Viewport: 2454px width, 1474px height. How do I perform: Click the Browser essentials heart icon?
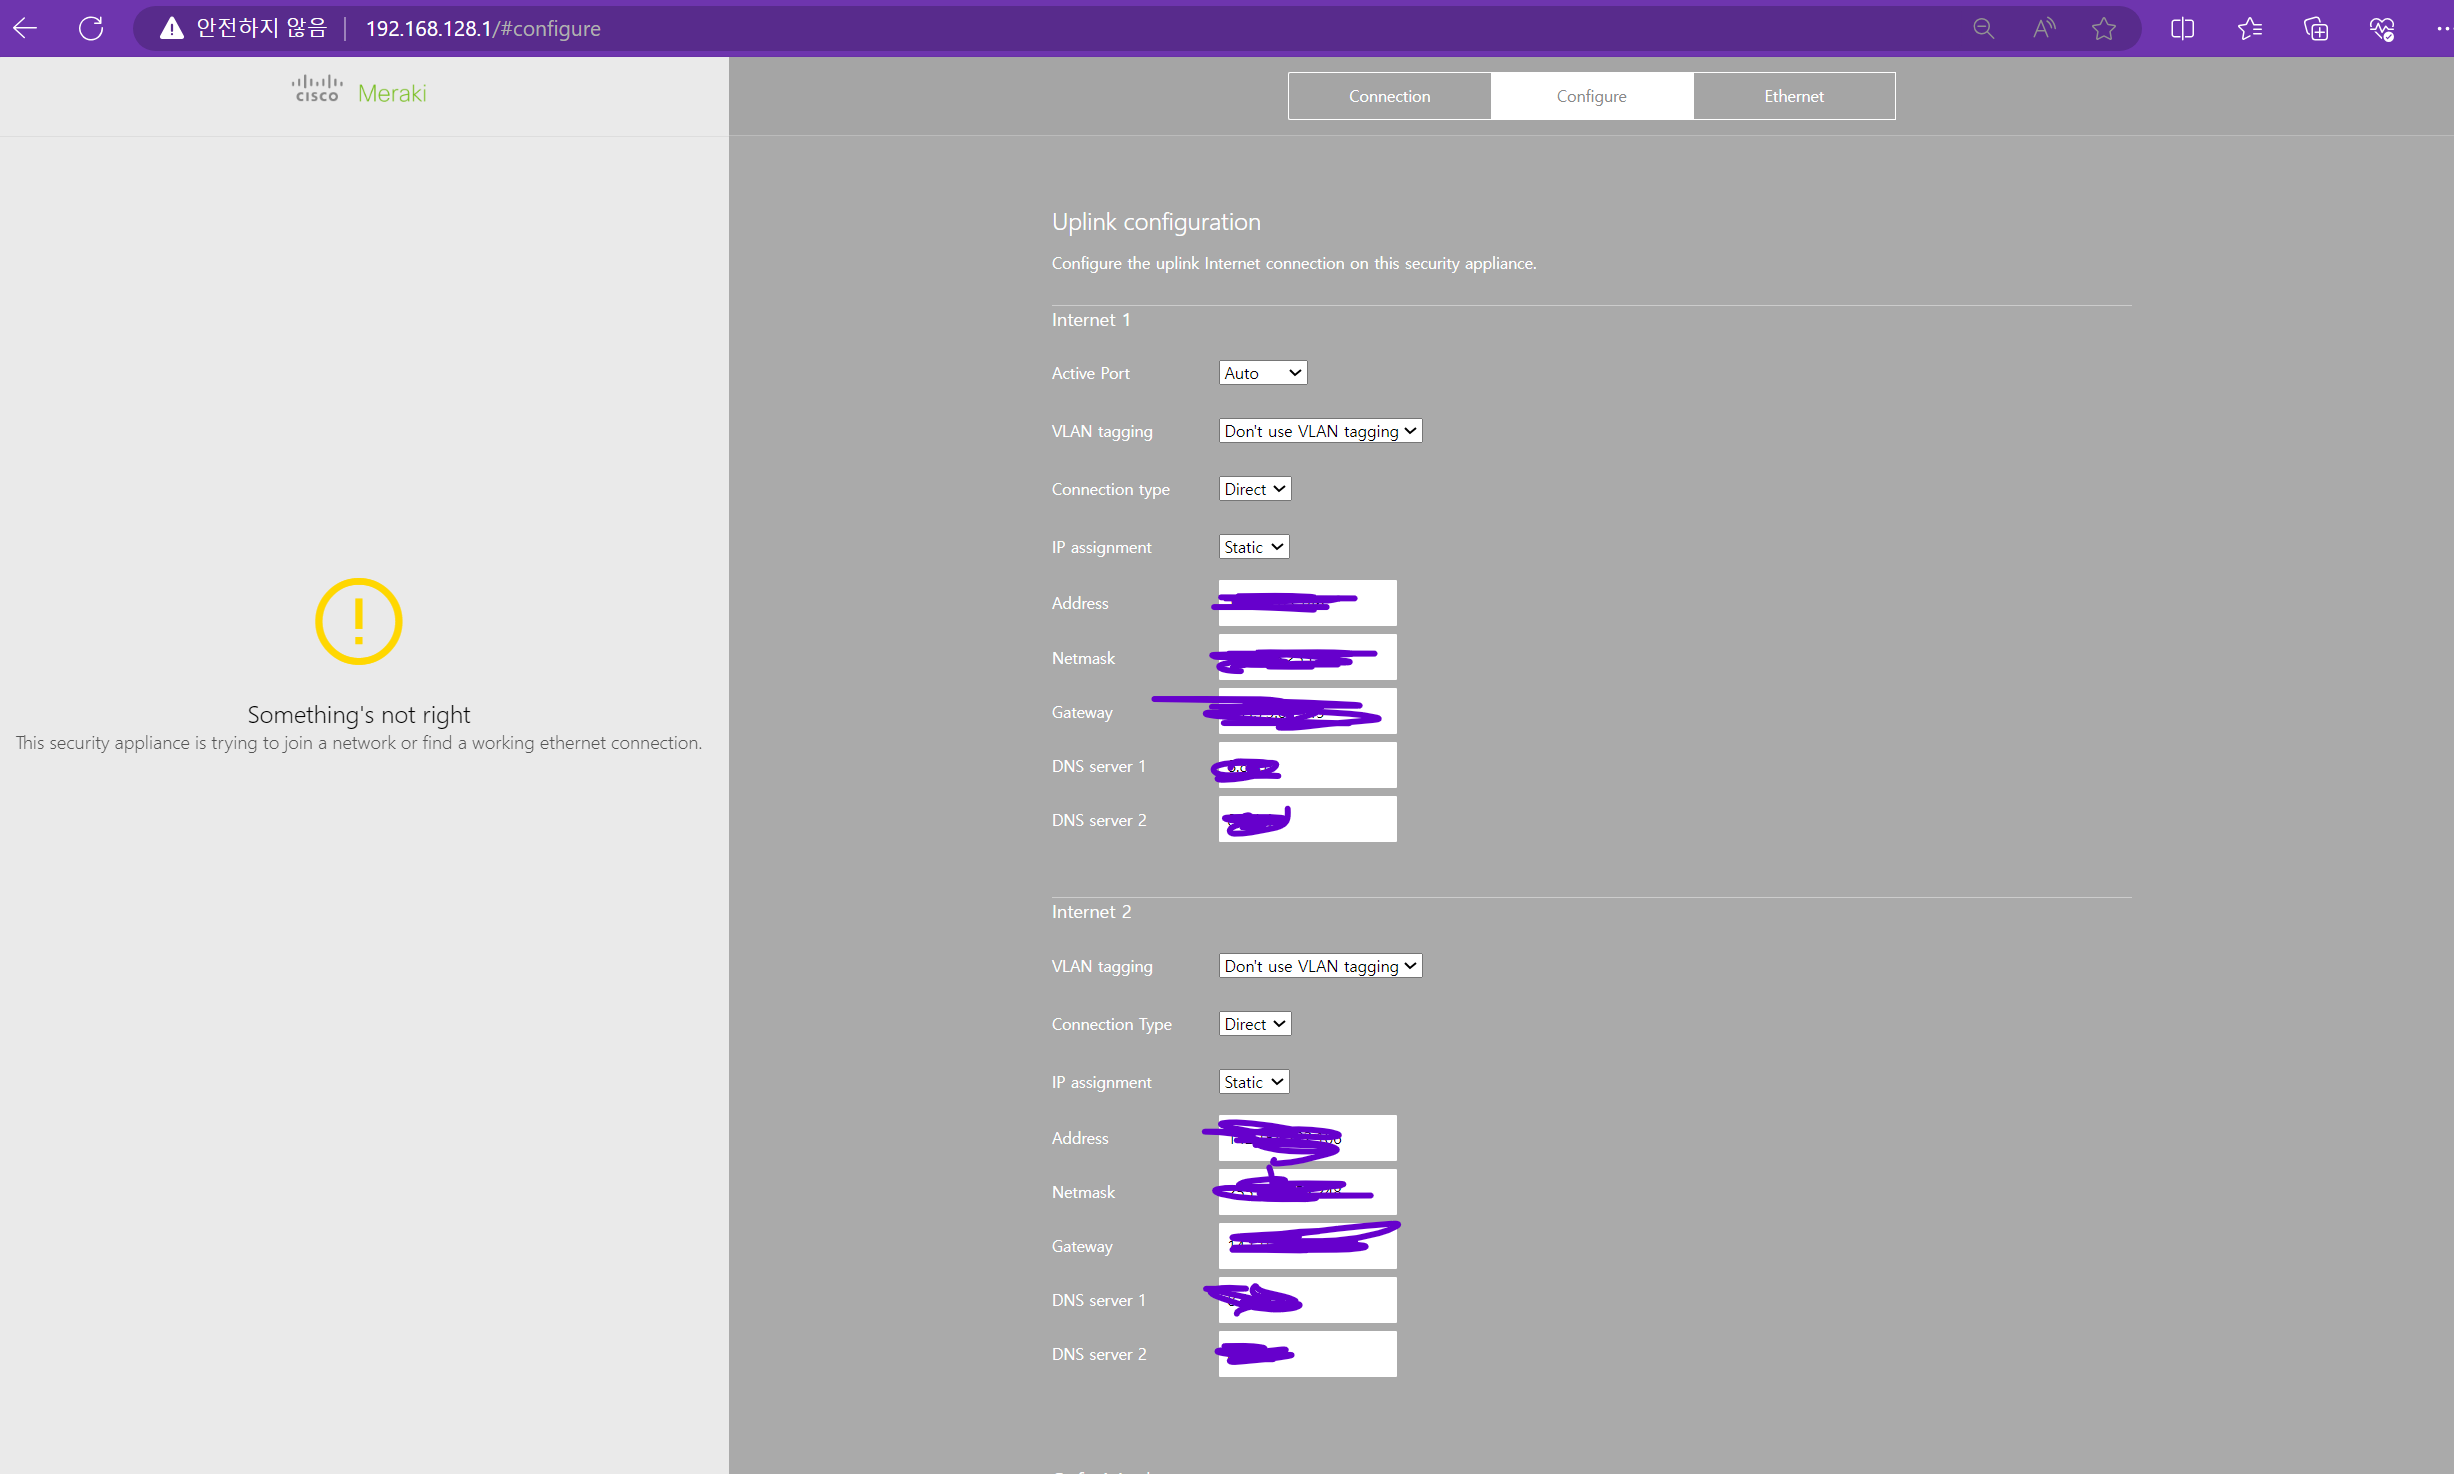(2381, 28)
